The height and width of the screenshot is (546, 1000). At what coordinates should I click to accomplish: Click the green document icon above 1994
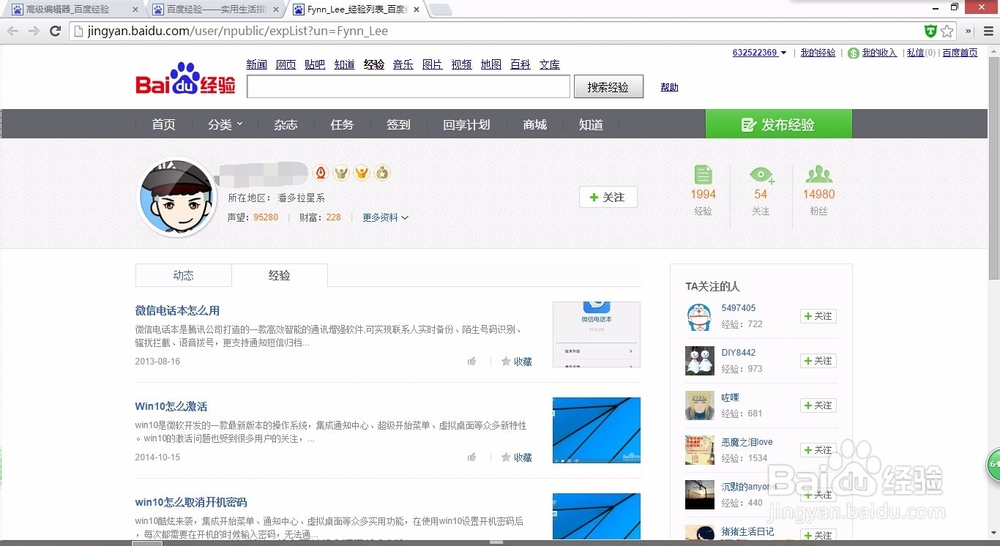click(703, 174)
